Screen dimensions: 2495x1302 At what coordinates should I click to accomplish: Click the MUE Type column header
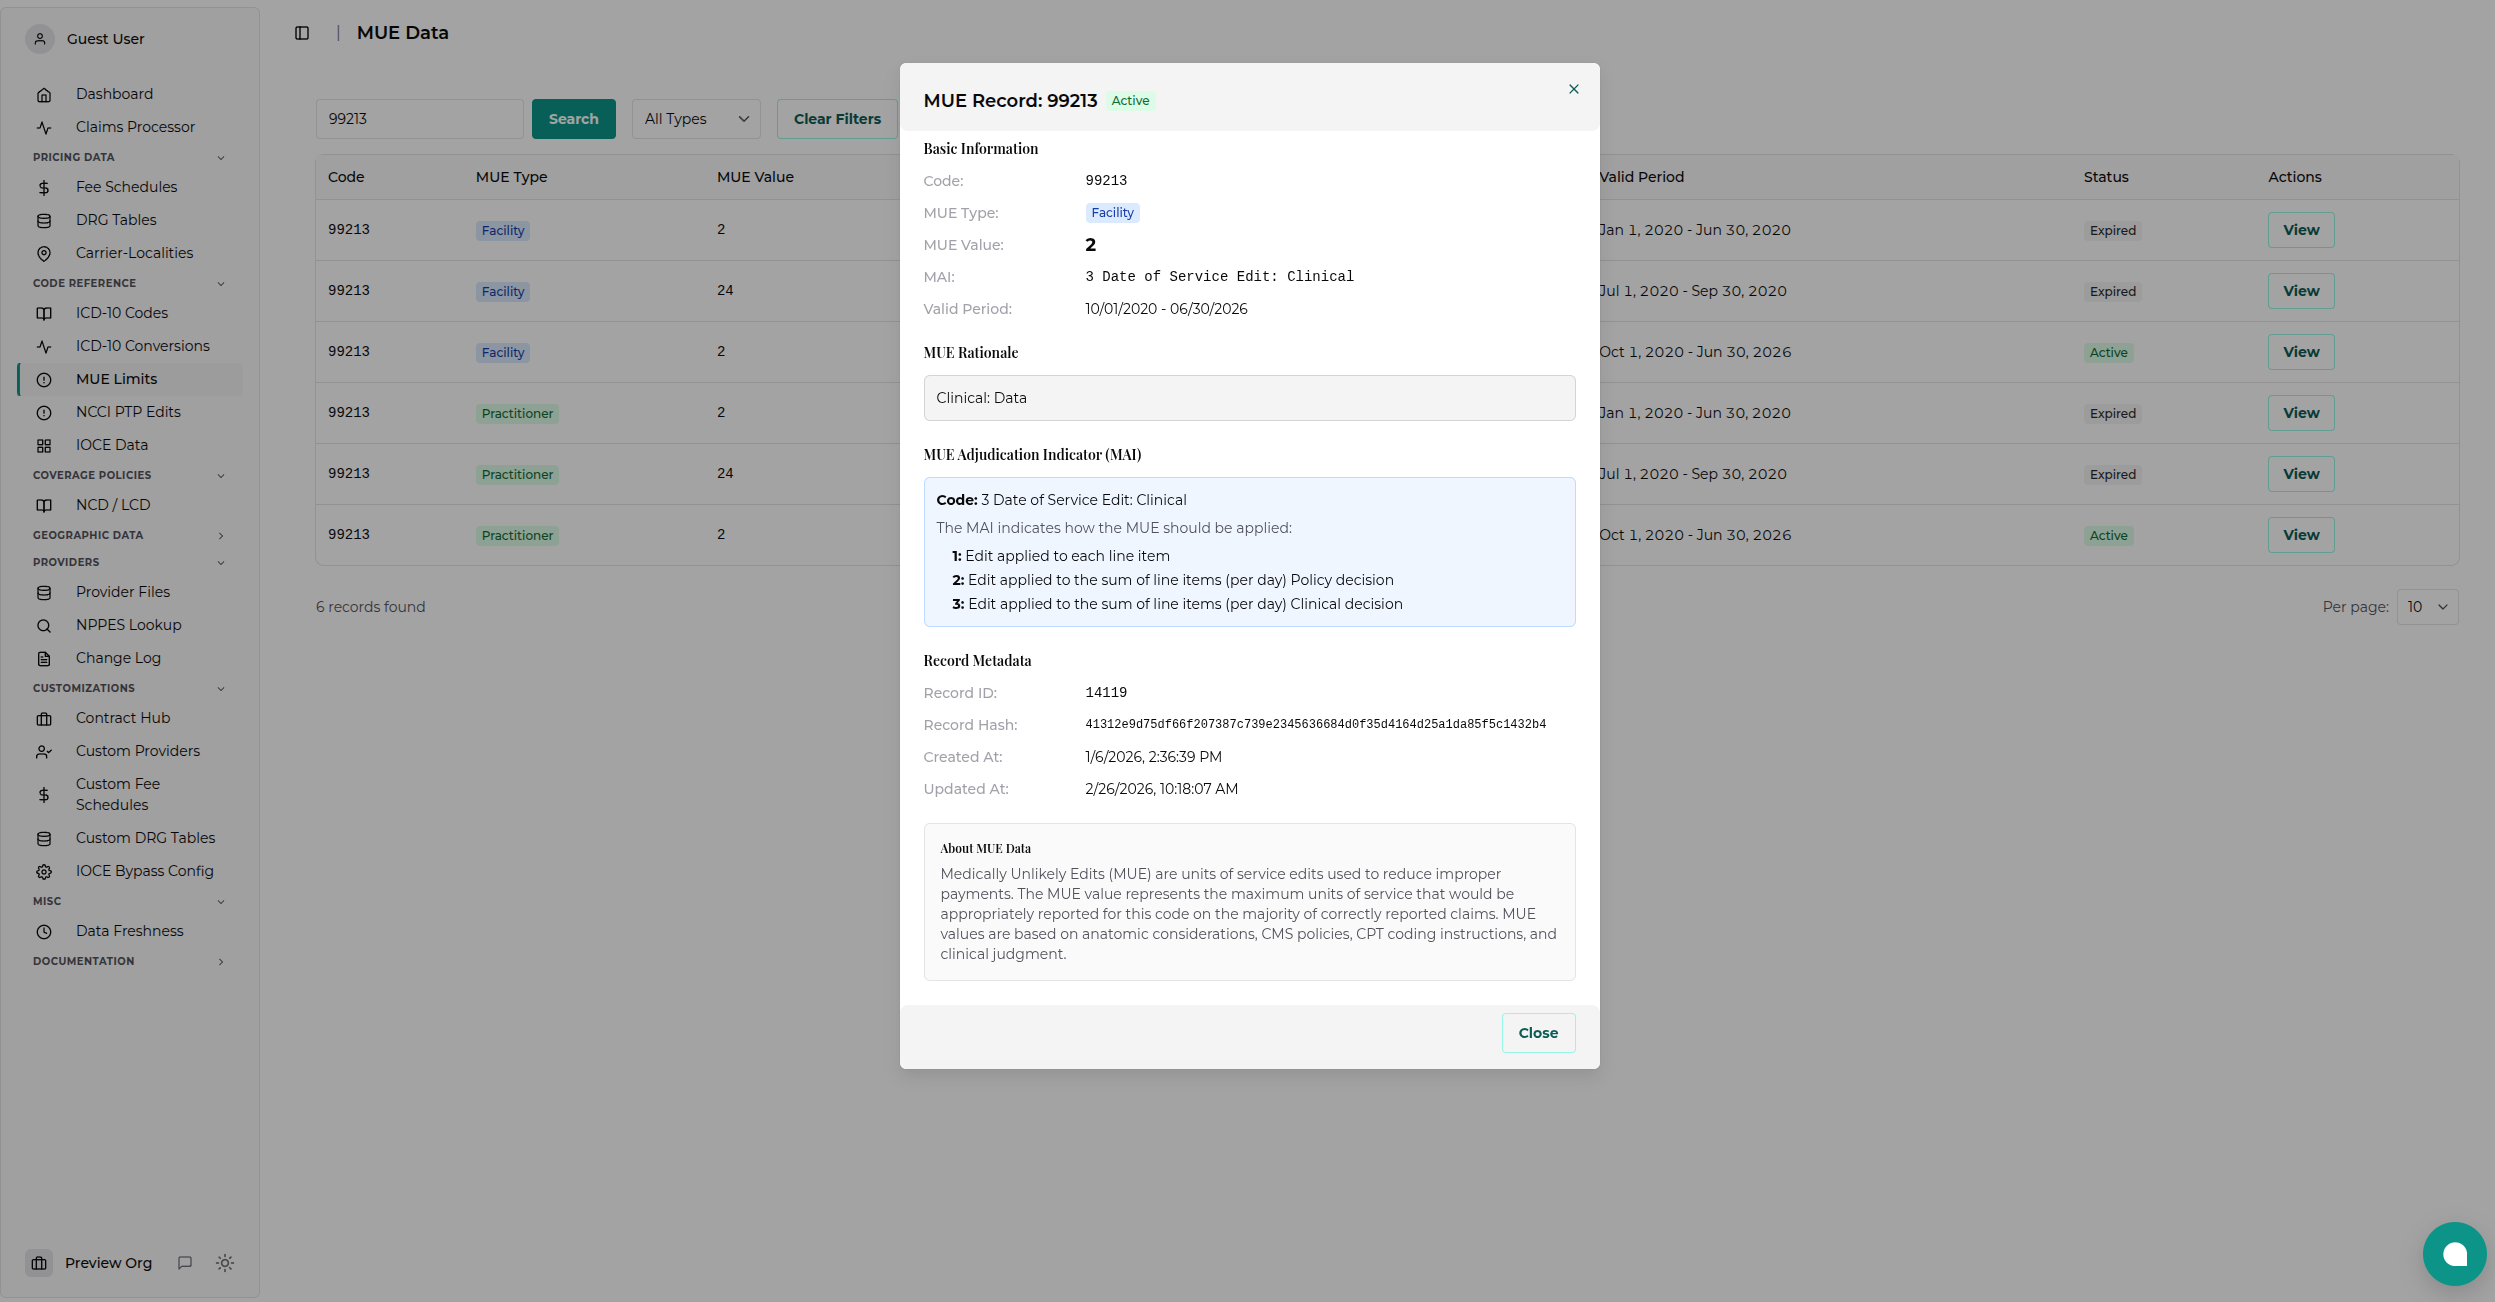511,177
